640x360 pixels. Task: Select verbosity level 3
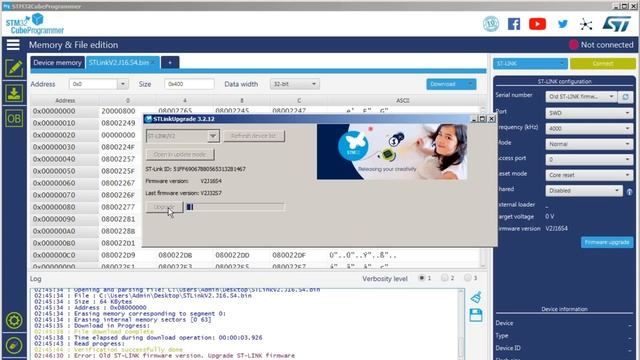(x=468, y=278)
